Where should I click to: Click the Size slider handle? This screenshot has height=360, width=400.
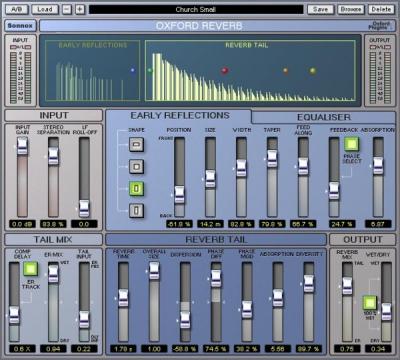pyautogui.click(x=210, y=179)
